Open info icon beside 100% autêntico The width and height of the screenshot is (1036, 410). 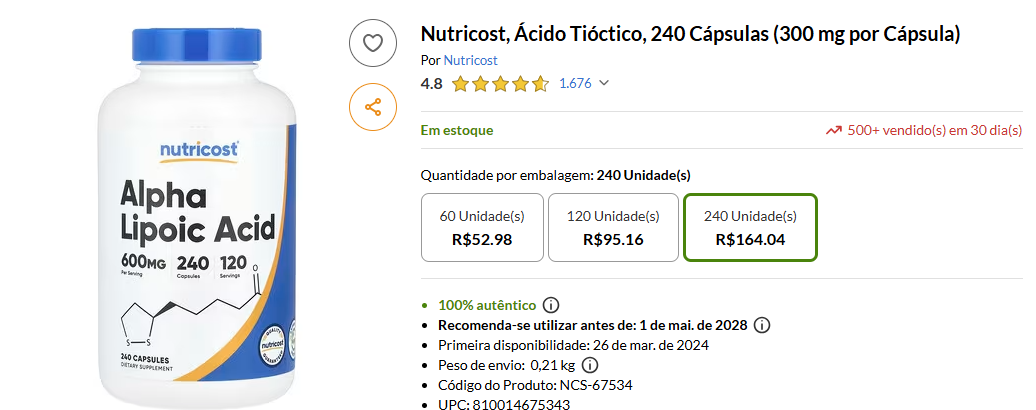(551, 305)
